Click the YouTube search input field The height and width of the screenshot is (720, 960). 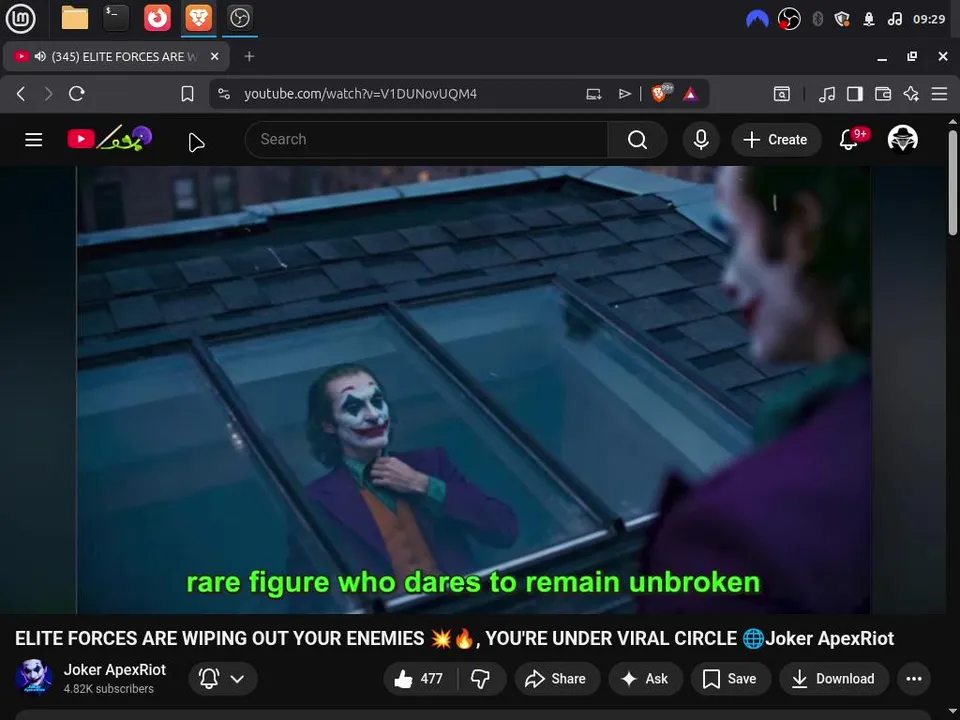point(427,140)
